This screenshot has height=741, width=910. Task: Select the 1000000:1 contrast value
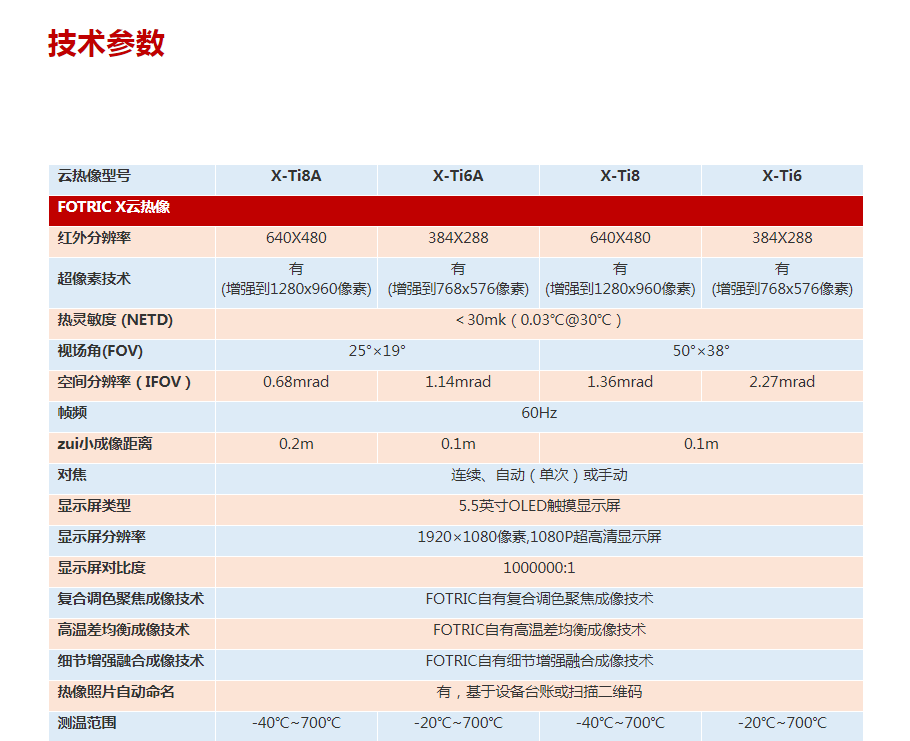(x=539, y=568)
